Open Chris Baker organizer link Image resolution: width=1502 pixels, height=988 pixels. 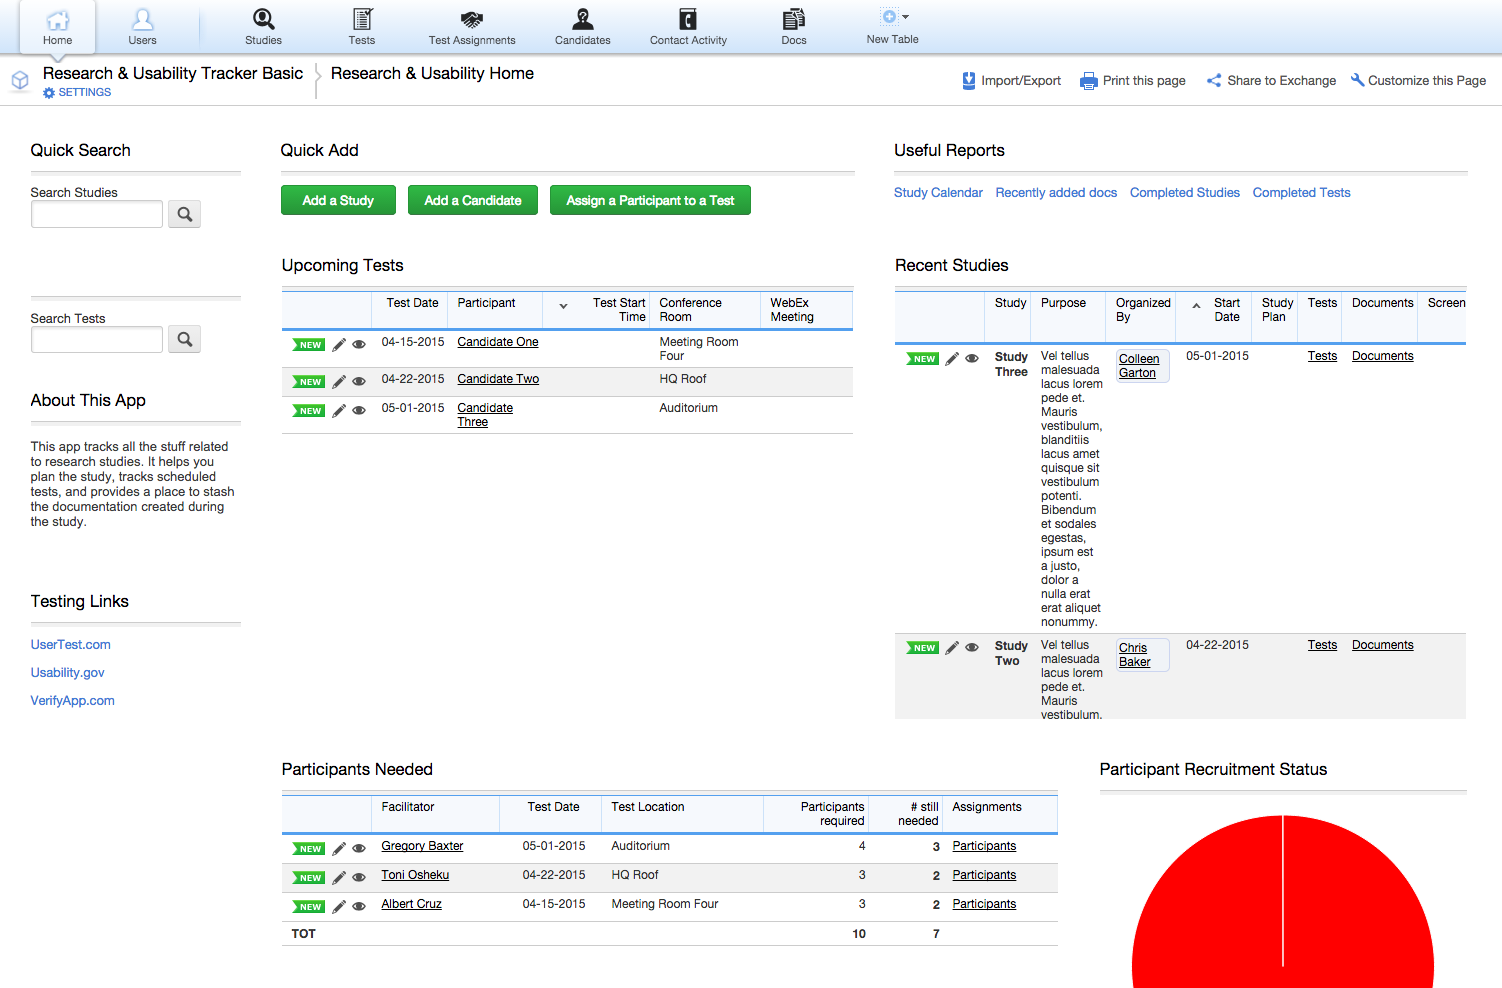(1135, 655)
